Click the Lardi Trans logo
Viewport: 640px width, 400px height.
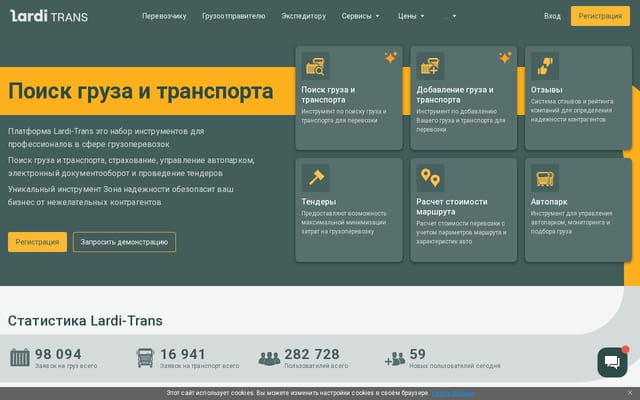coord(49,16)
